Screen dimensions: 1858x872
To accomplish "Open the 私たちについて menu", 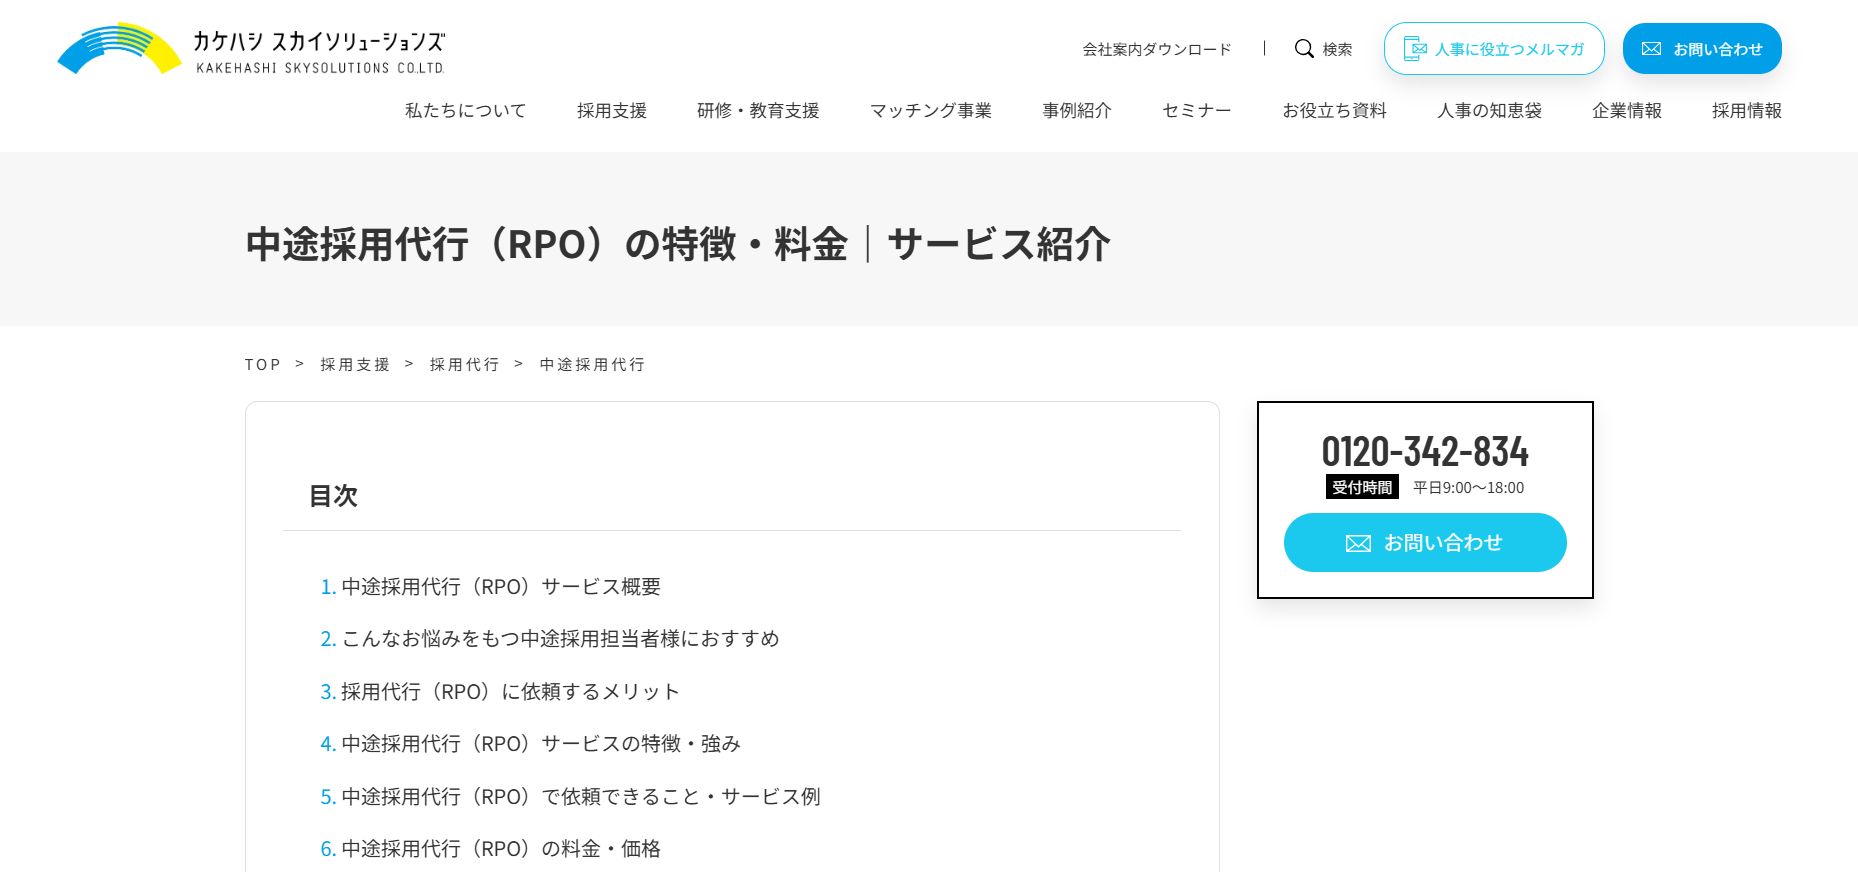I will click(465, 111).
